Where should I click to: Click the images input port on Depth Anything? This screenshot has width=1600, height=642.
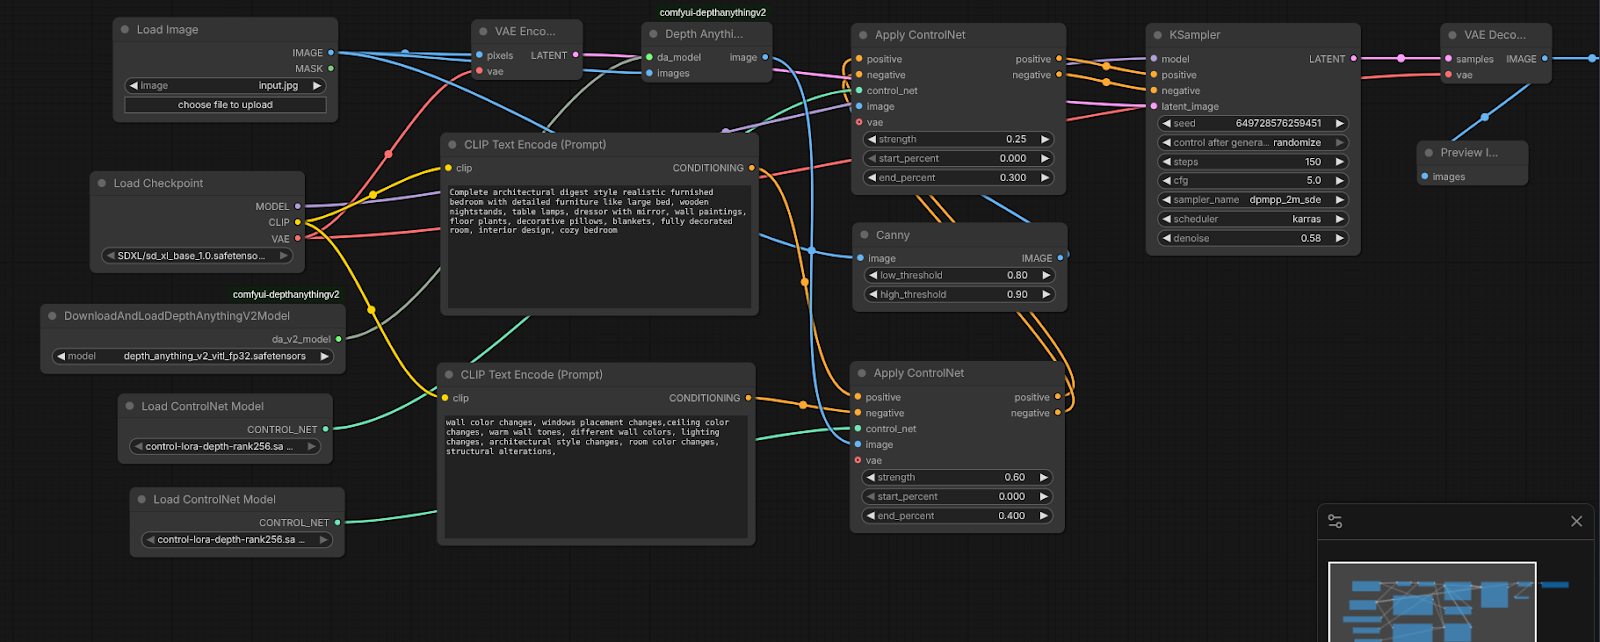[x=650, y=74]
